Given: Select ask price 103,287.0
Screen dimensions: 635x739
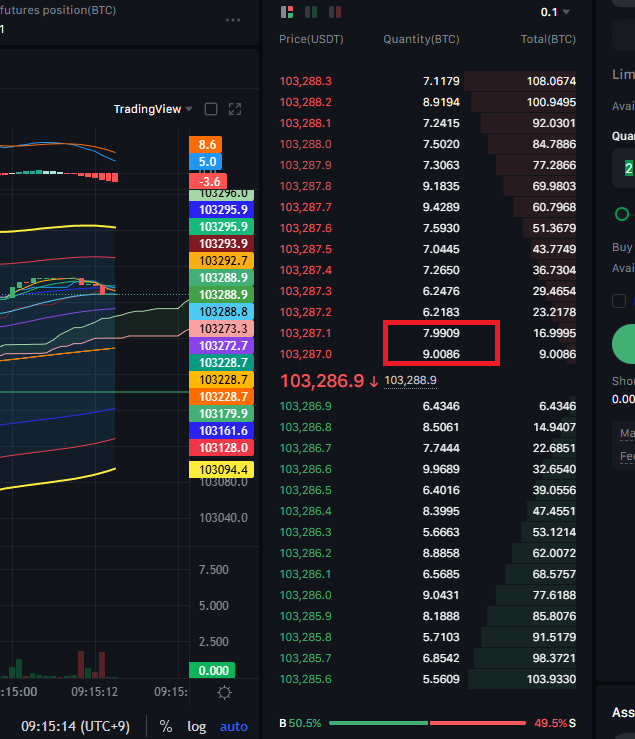Looking at the screenshot, I should pos(305,354).
